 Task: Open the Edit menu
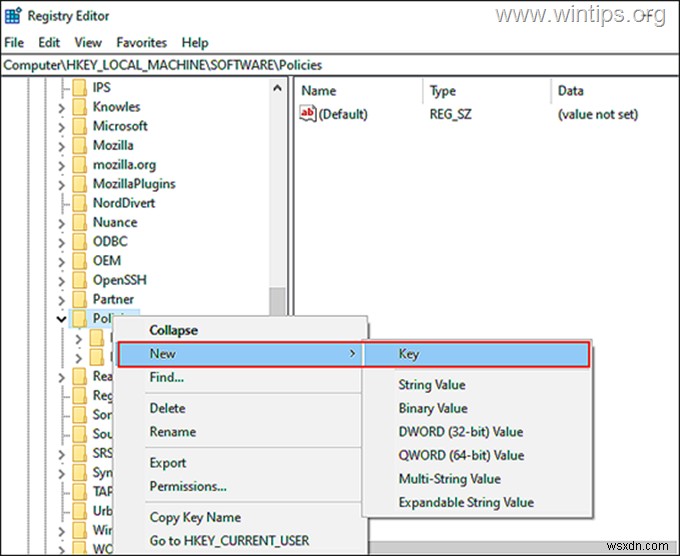point(49,43)
